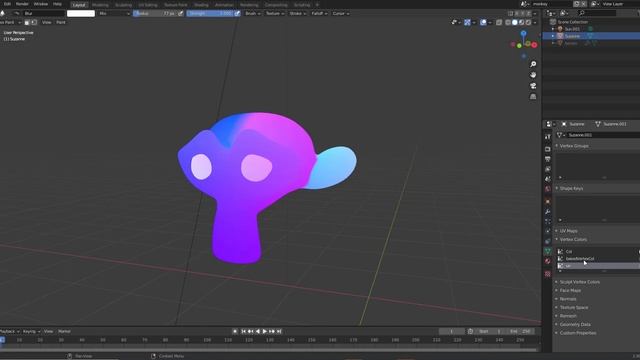Jump to the timeline end button
Viewport: 640px width, 360px height.
click(279, 331)
